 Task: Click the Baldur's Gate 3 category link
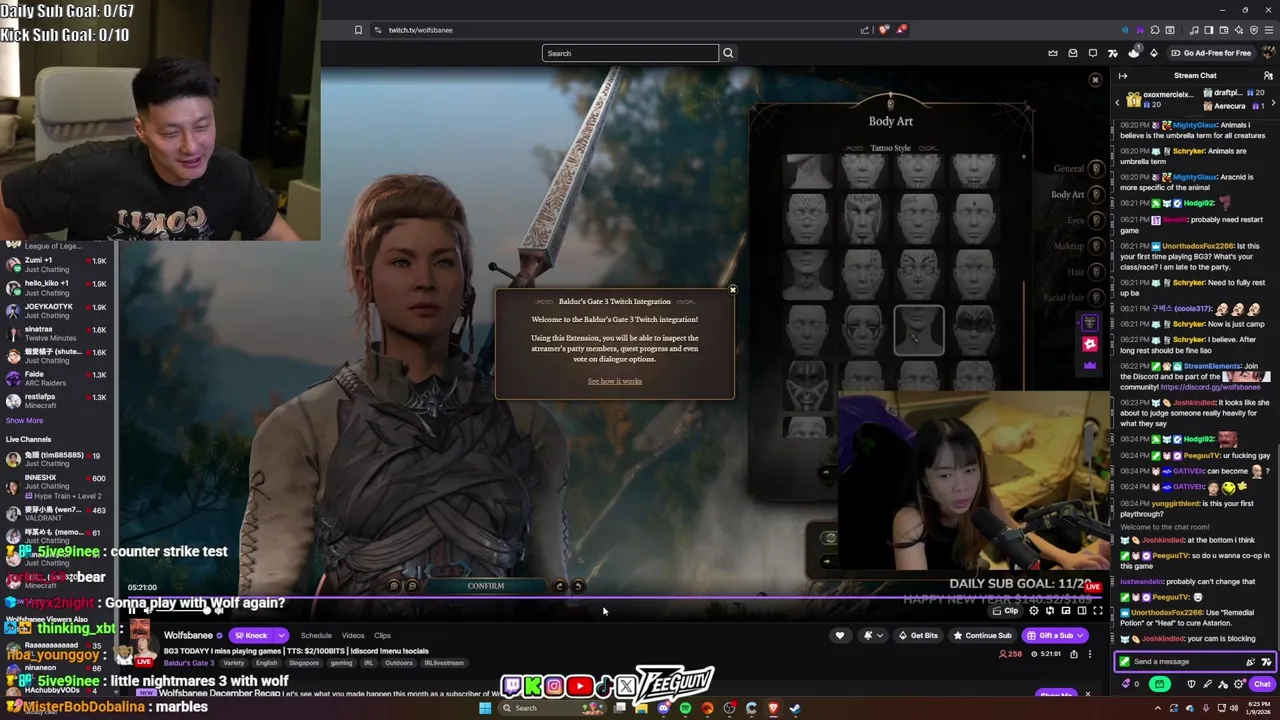click(189, 663)
